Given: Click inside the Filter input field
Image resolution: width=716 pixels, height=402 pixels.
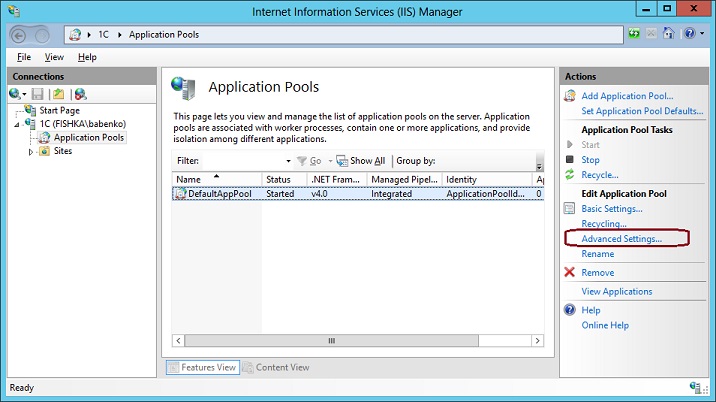Looking at the screenshot, I should 243,161.
